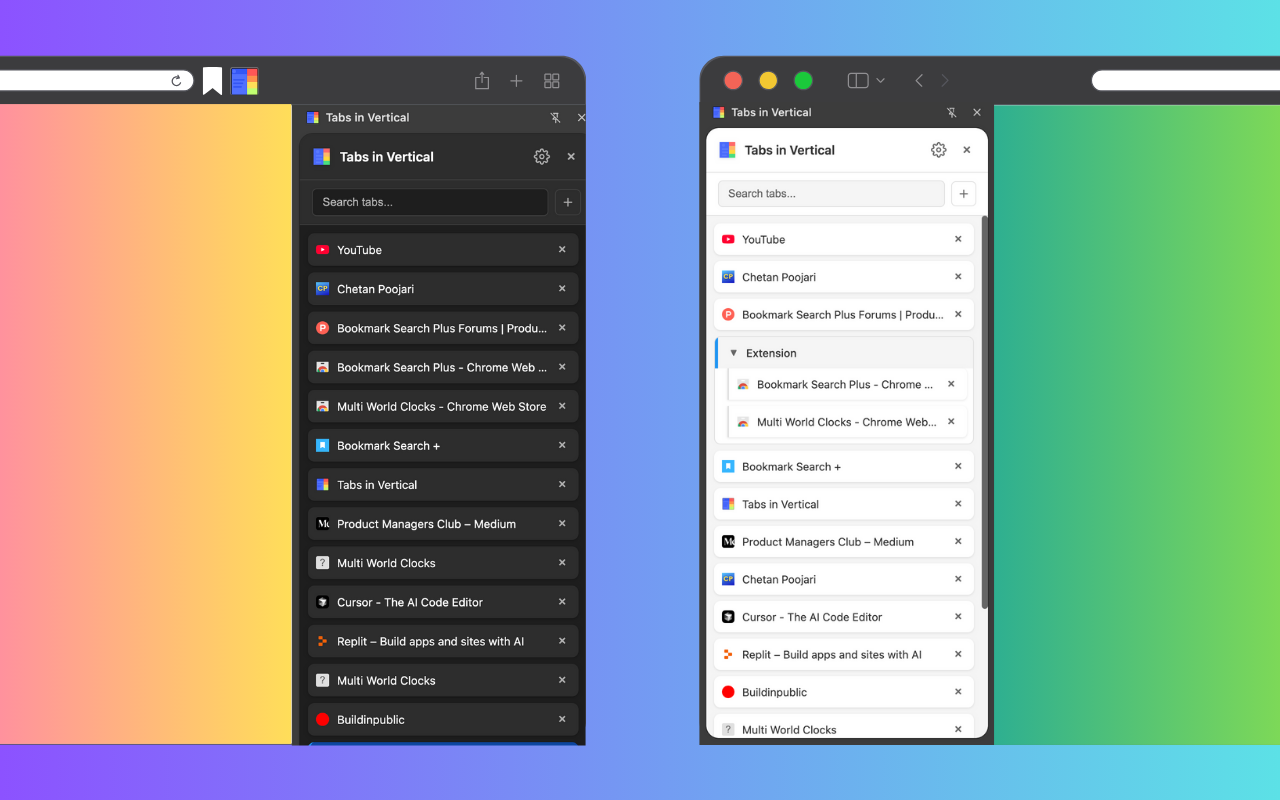Click the unpin icon in dark side panel header
Viewport: 1280px width, 800px height.
coord(556,118)
